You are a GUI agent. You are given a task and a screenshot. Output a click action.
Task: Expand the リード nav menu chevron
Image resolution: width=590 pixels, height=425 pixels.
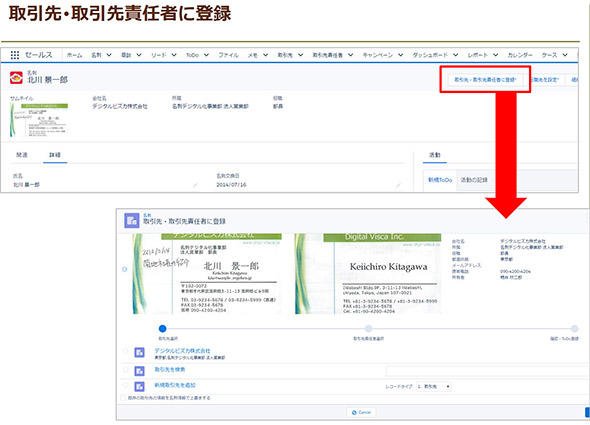[174, 55]
